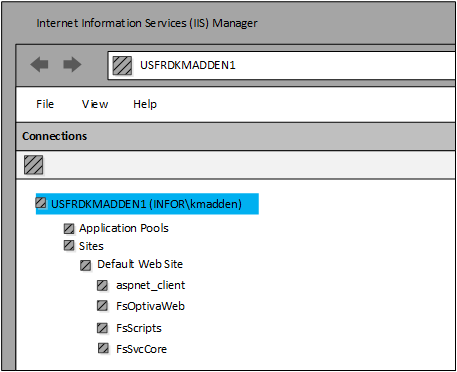Click the FsOptivaWeb application icon
This screenshot has width=457, height=372.
coord(102,306)
